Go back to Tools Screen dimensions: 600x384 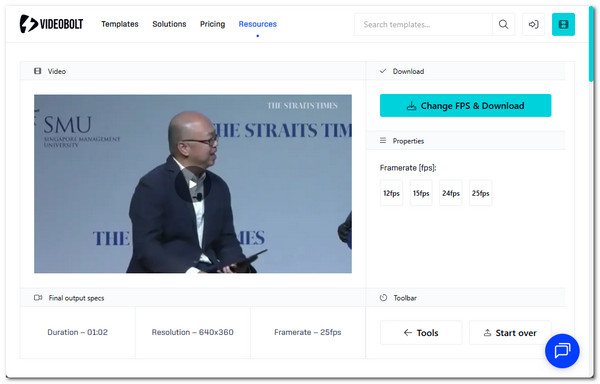tap(421, 333)
